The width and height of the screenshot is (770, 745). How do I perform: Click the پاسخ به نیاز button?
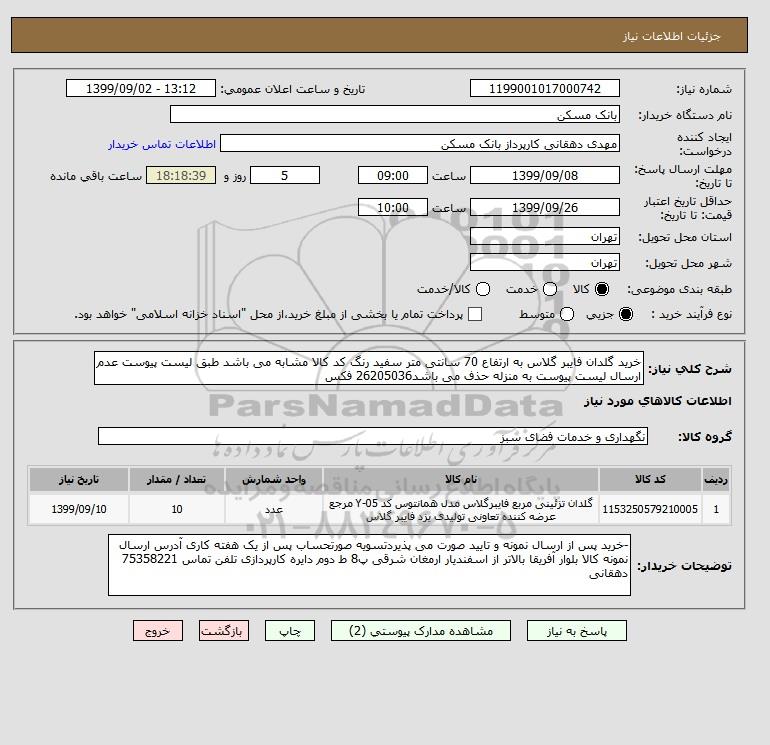coord(577,631)
